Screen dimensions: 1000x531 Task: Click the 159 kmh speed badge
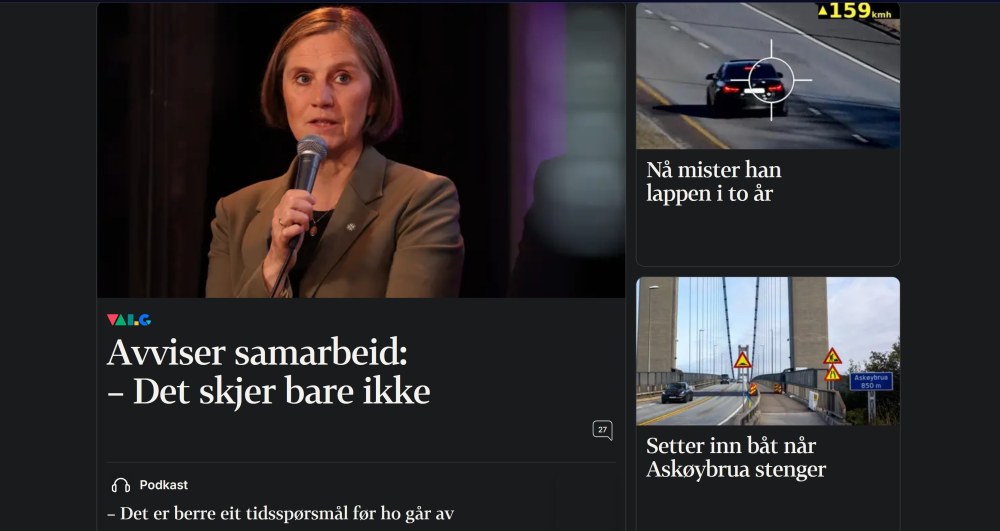click(855, 11)
